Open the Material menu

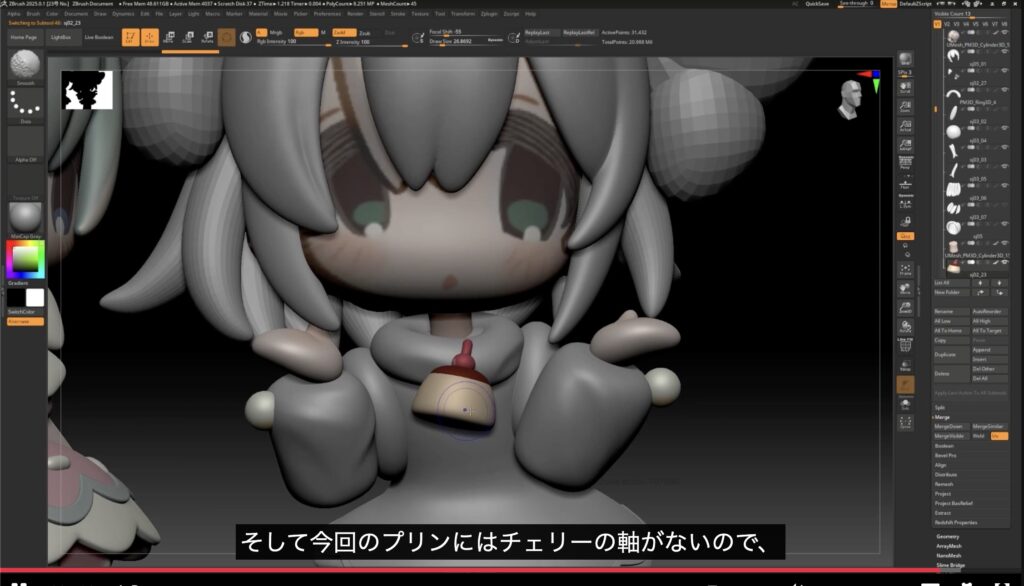(x=258, y=14)
